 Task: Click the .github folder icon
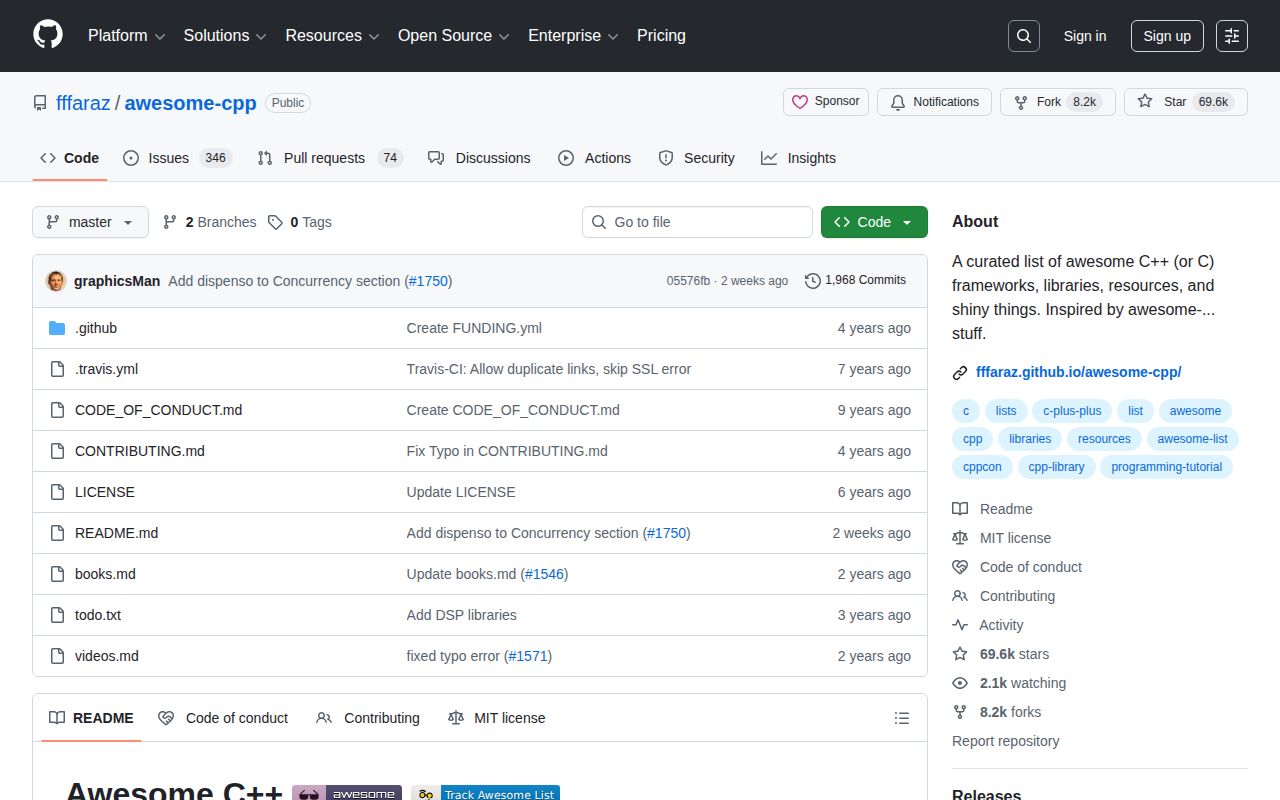pyautogui.click(x=57, y=328)
